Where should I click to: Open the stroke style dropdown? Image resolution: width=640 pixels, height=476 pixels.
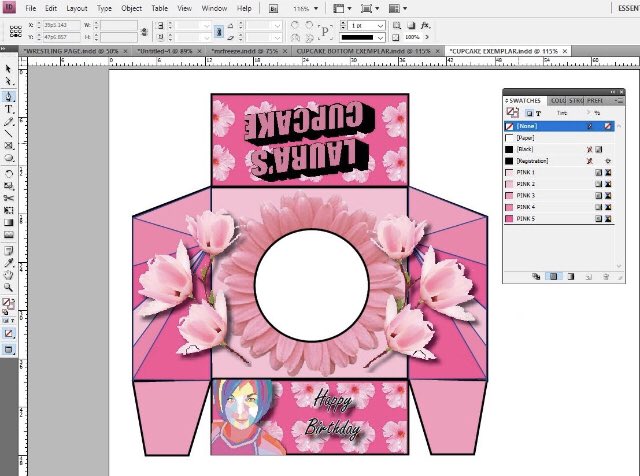coord(380,38)
